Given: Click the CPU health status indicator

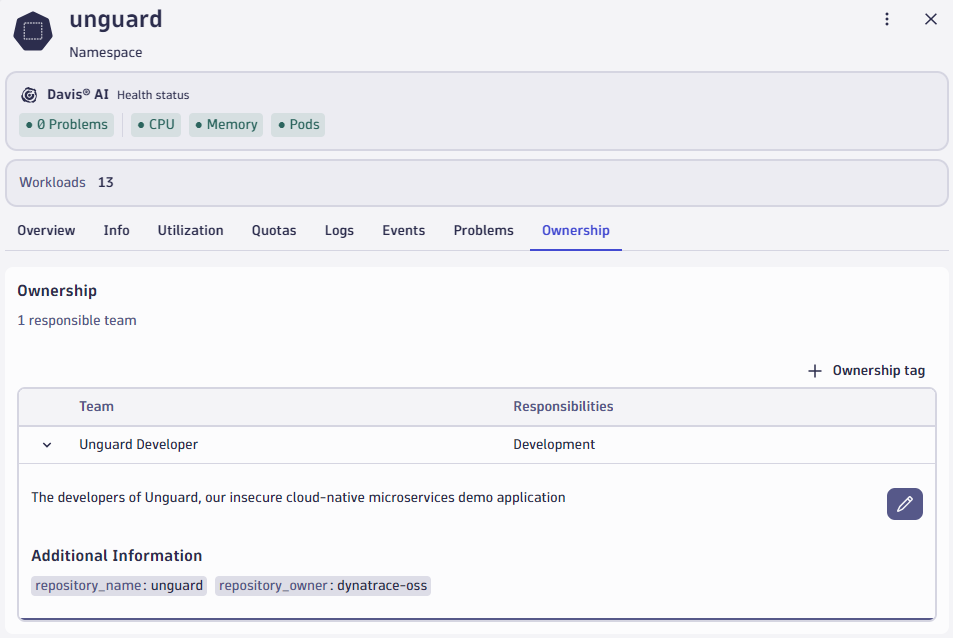Looking at the screenshot, I should [155, 124].
